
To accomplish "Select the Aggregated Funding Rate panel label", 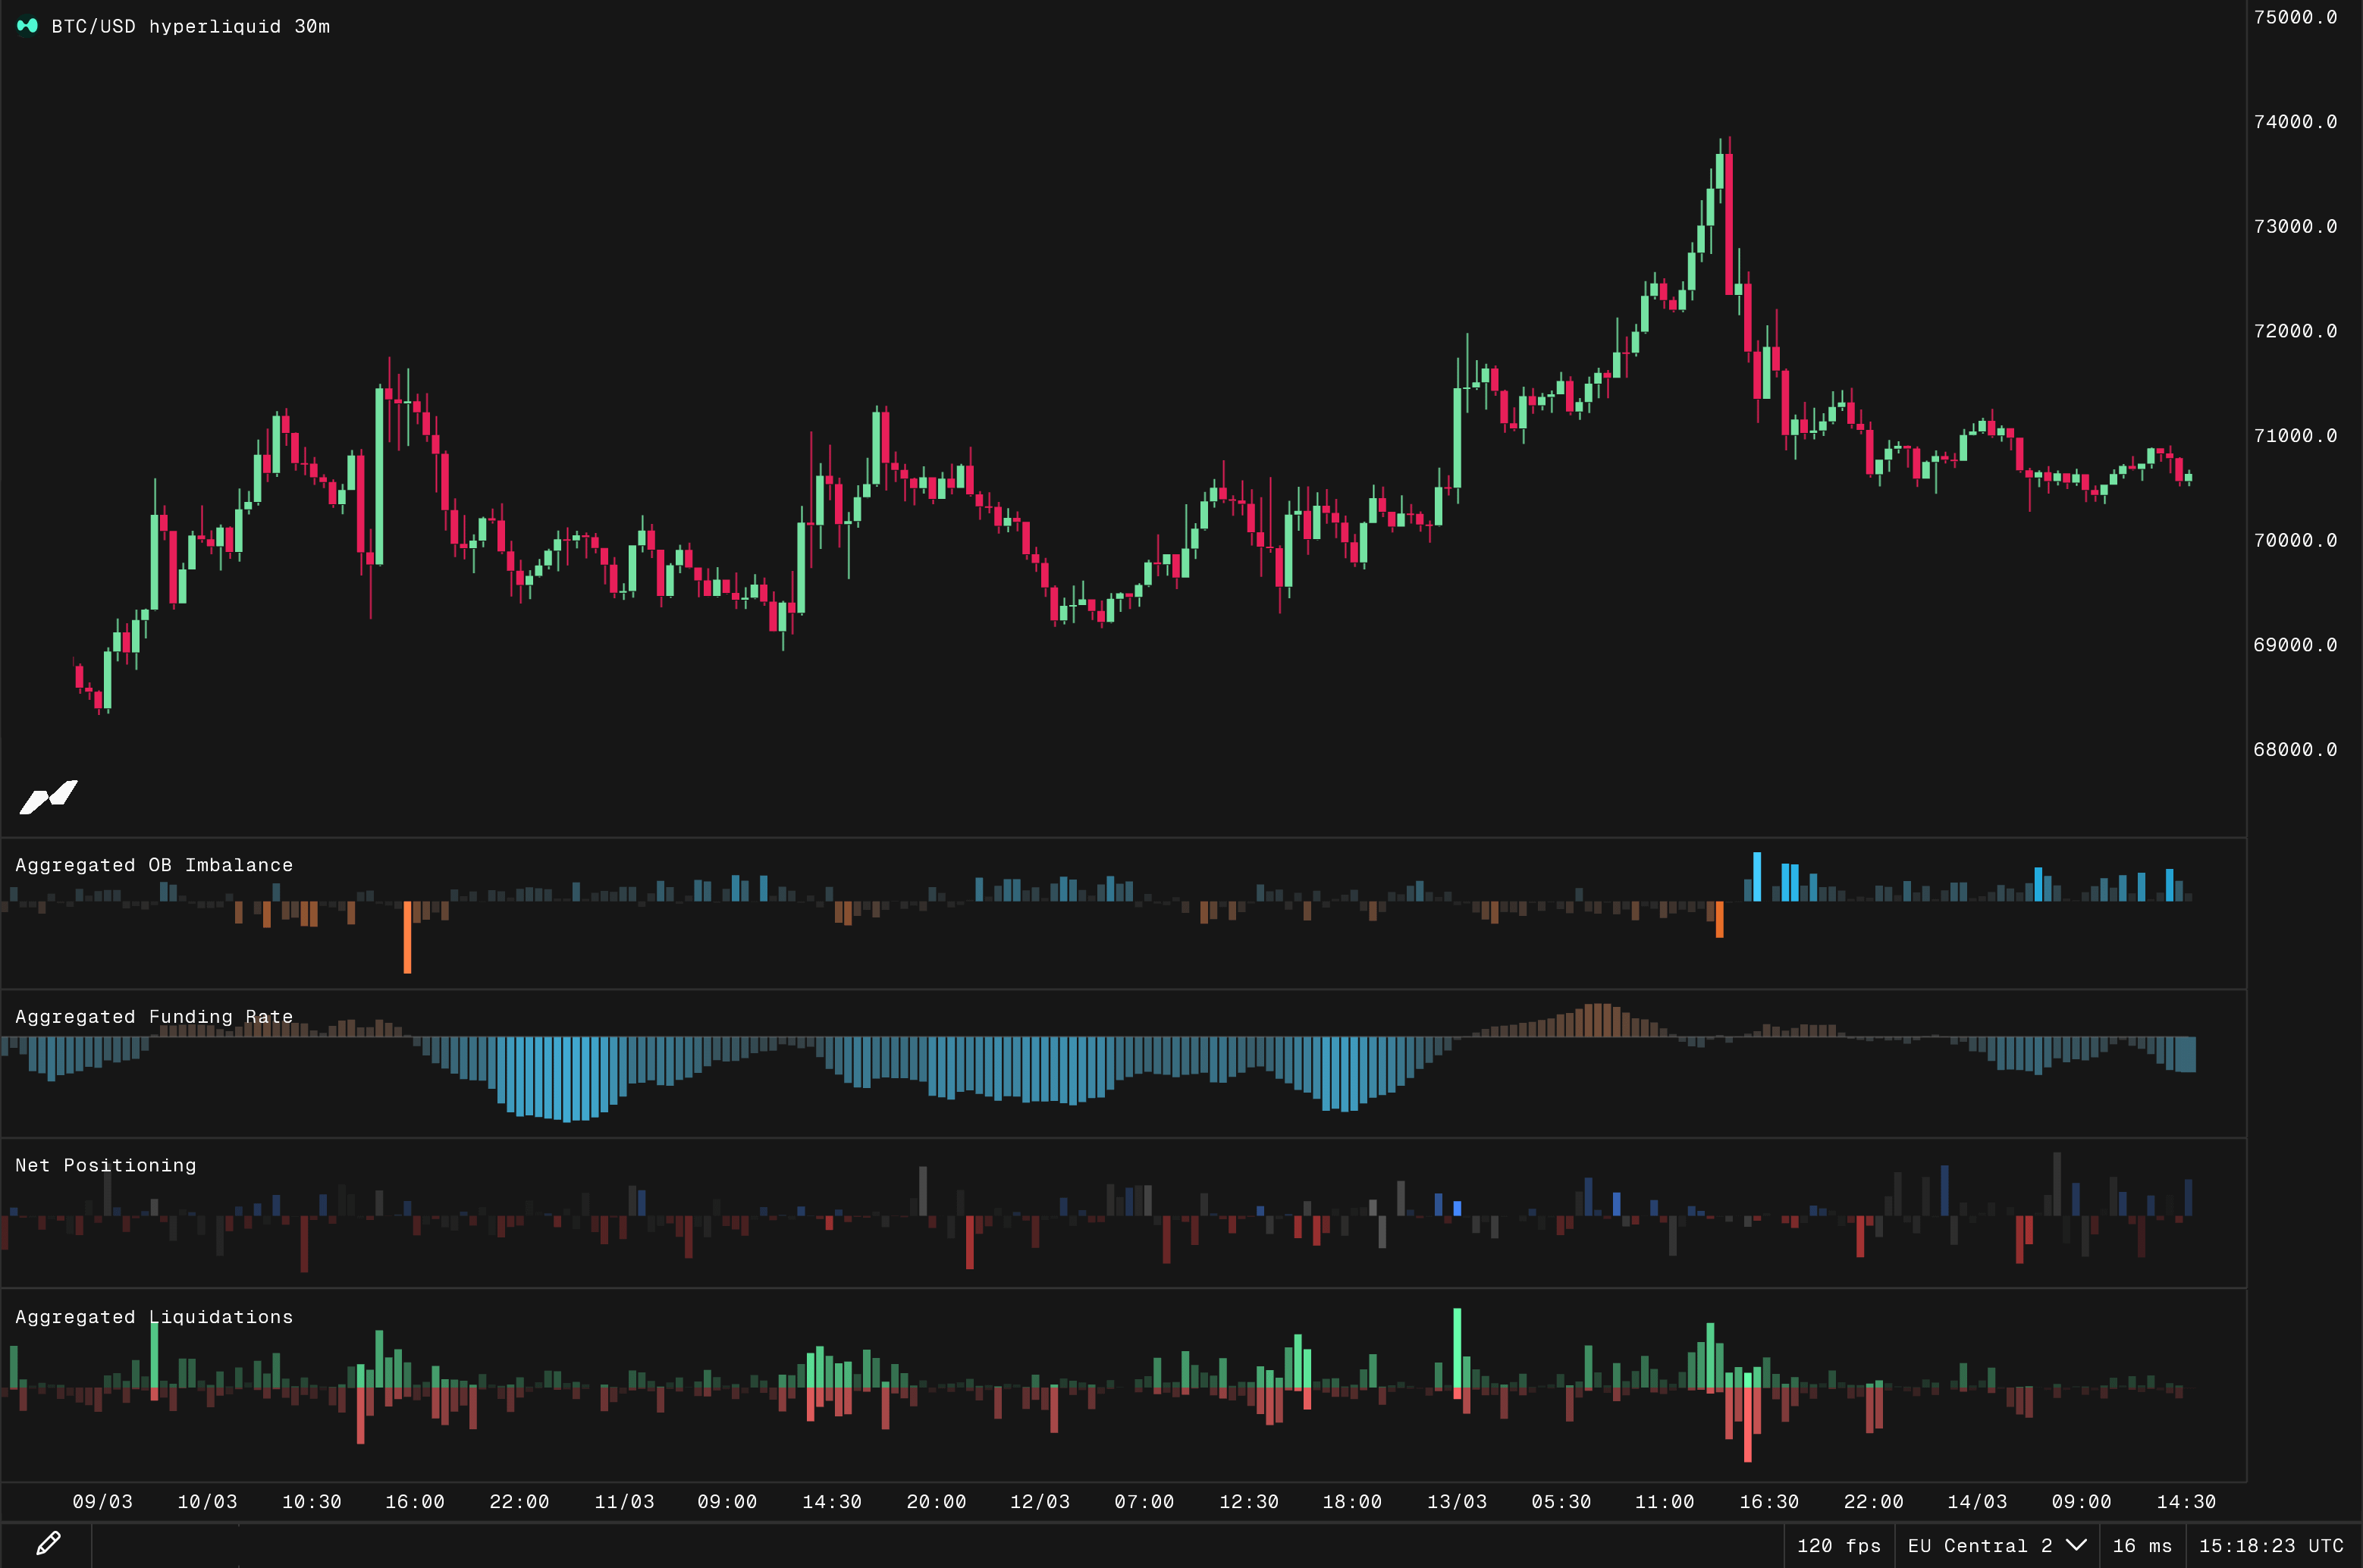I will click(x=154, y=1017).
